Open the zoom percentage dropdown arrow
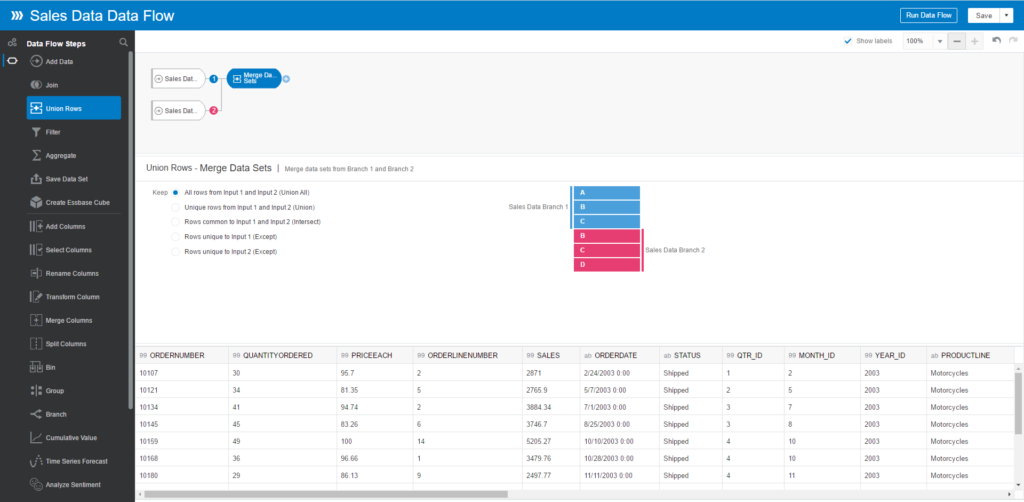Image resolution: width=1024 pixels, height=502 pixels. (940, 41)
